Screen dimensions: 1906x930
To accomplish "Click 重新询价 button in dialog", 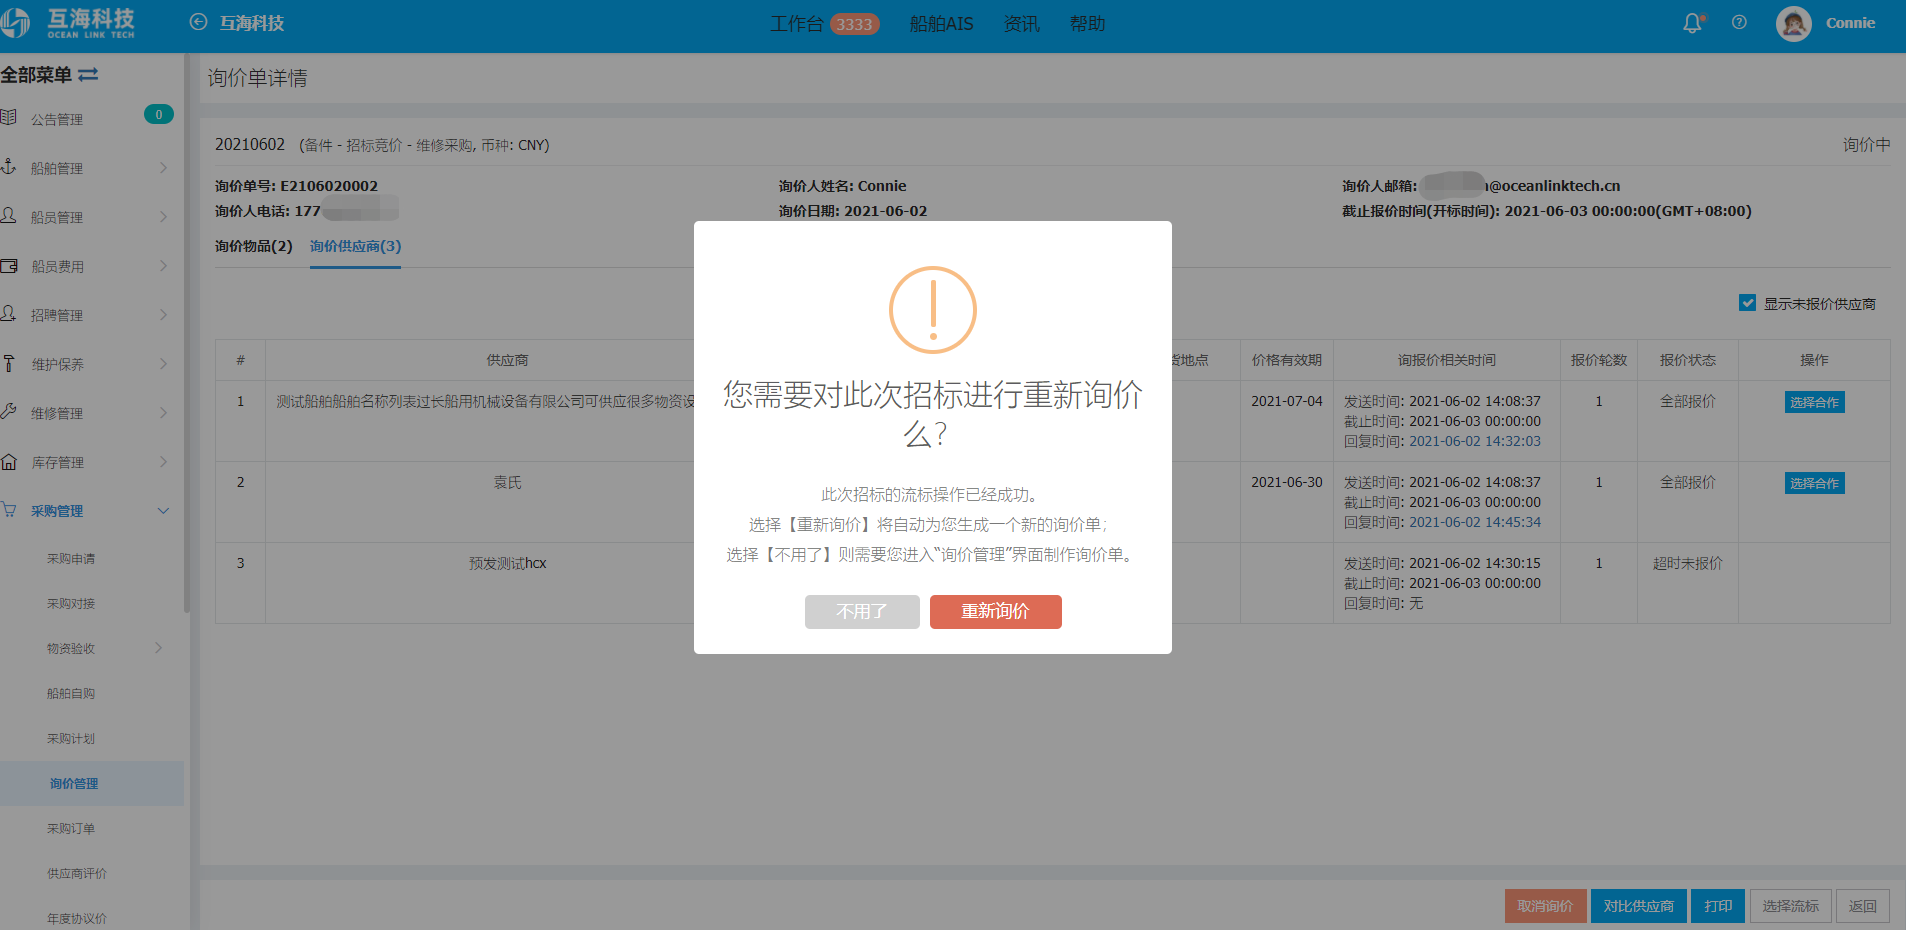I will pyautogui.click(x=995, y=611).
